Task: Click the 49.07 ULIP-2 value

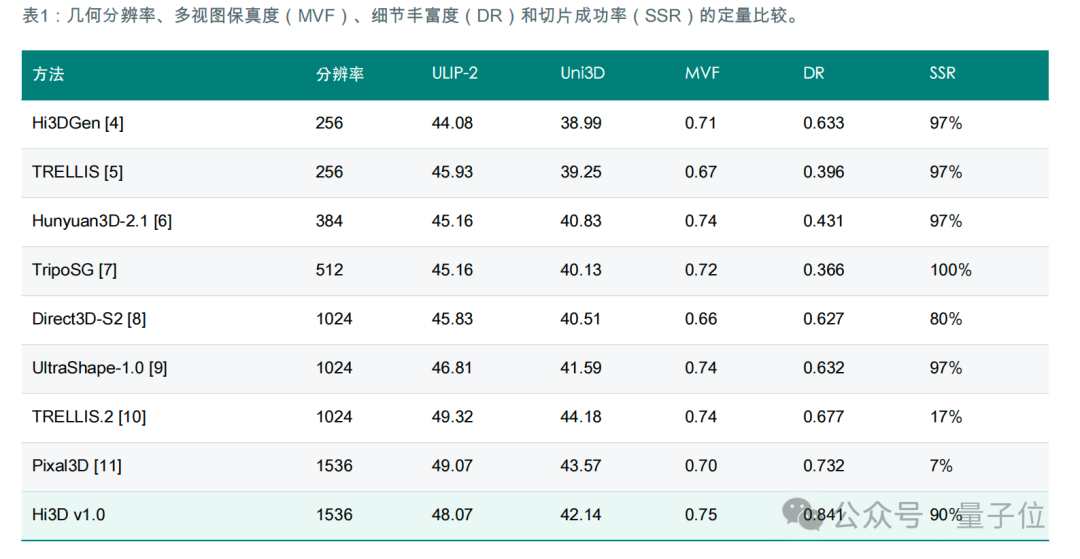Action: point(452,465)
